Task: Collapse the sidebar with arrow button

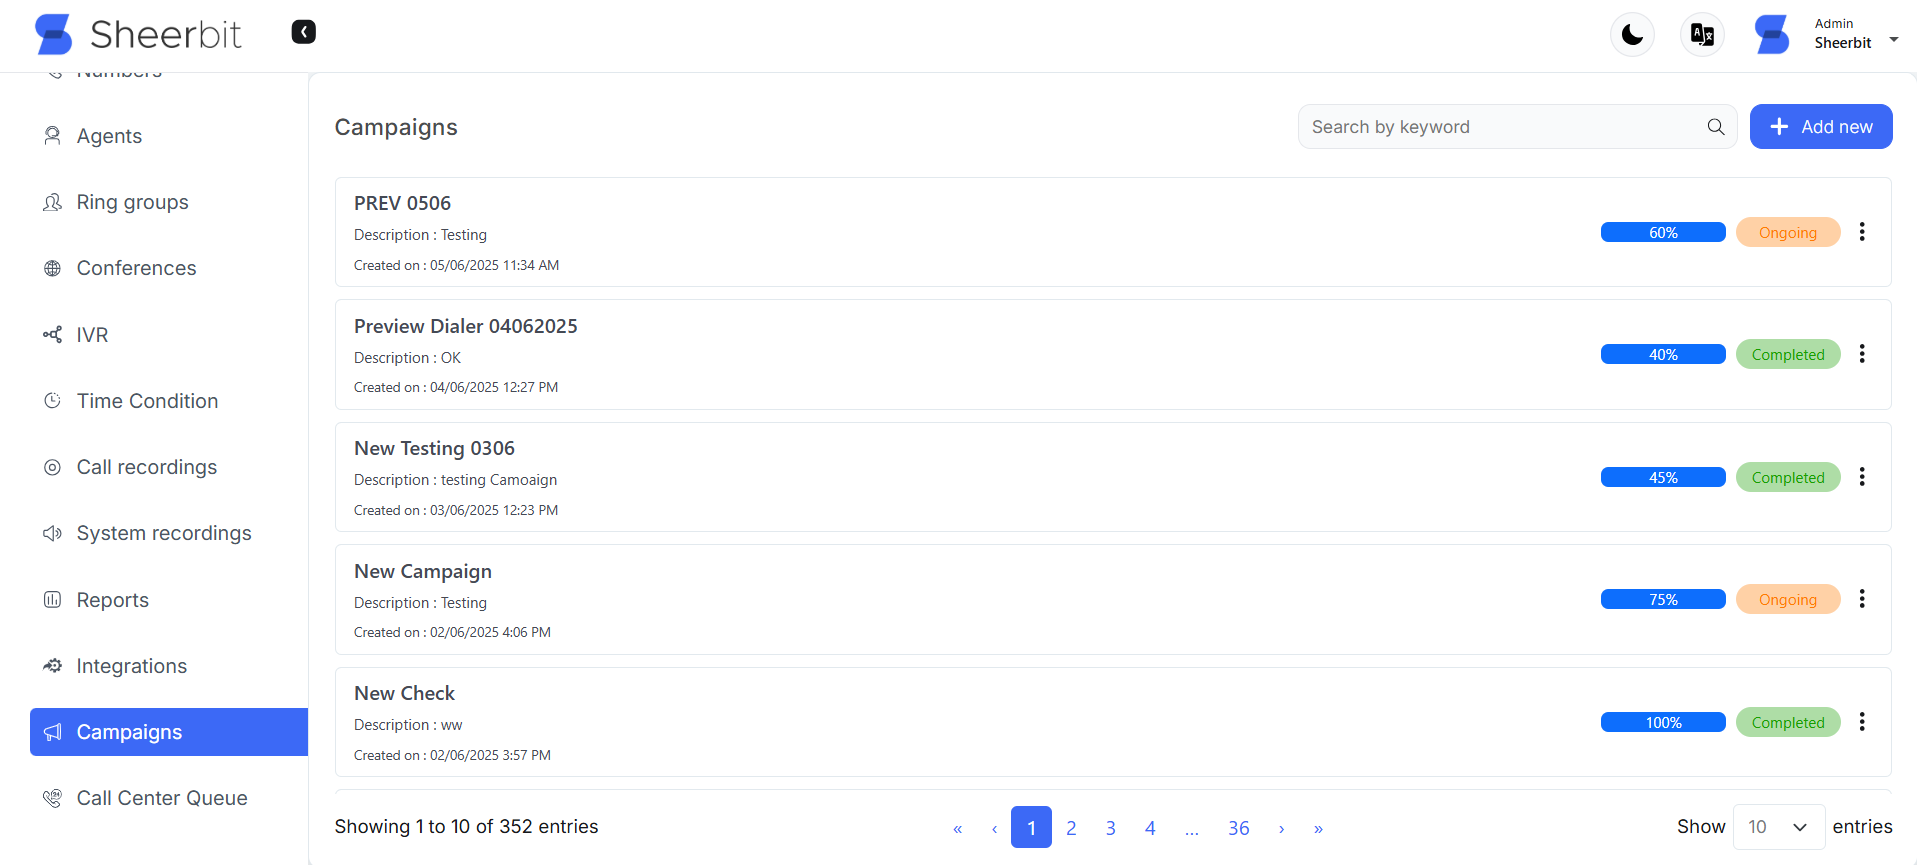Action: click(303, 32)
